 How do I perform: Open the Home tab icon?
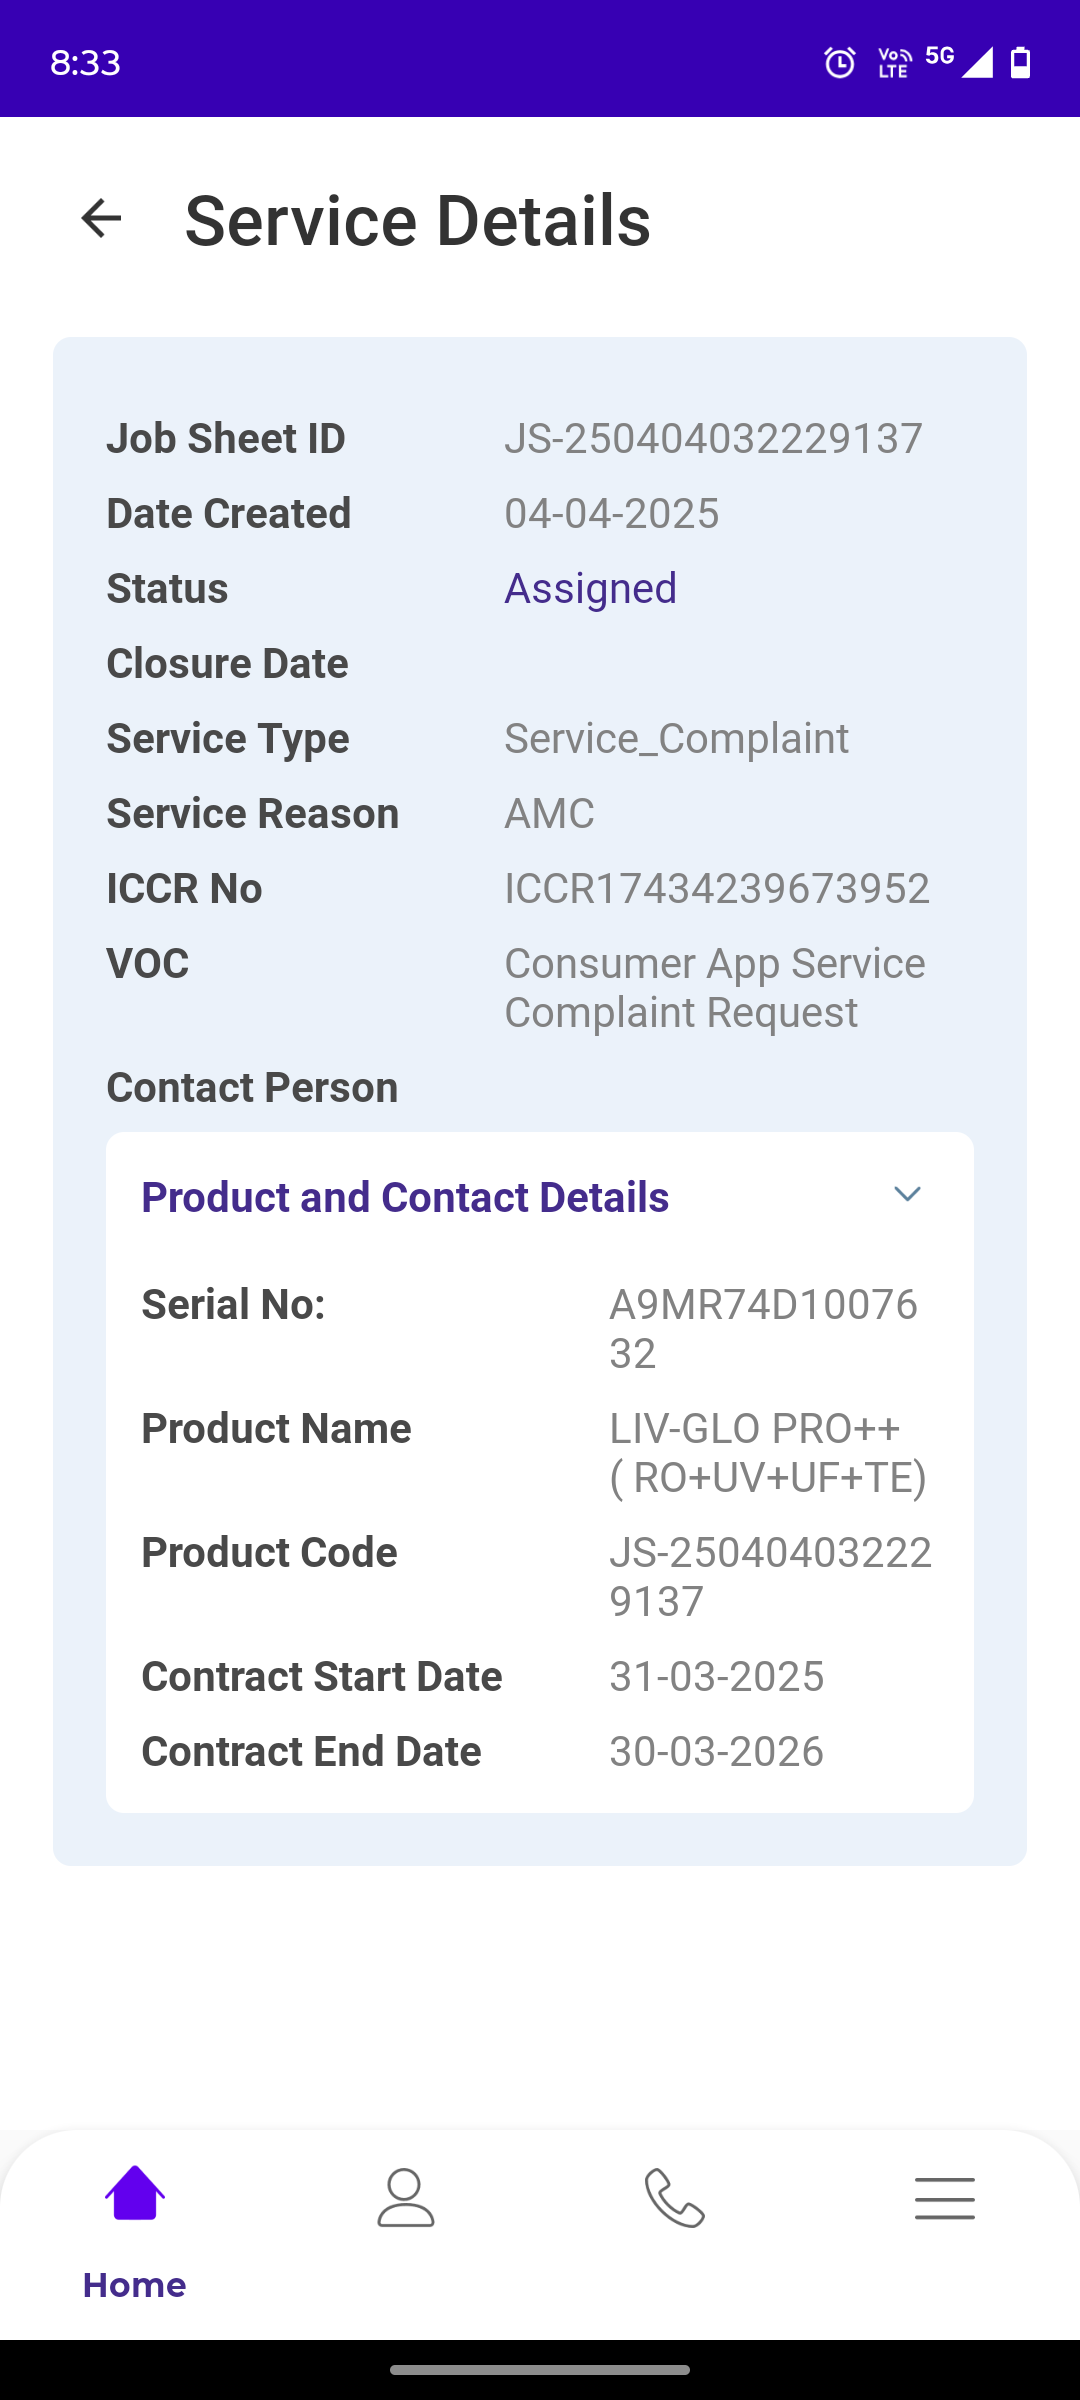[135, 2193]
